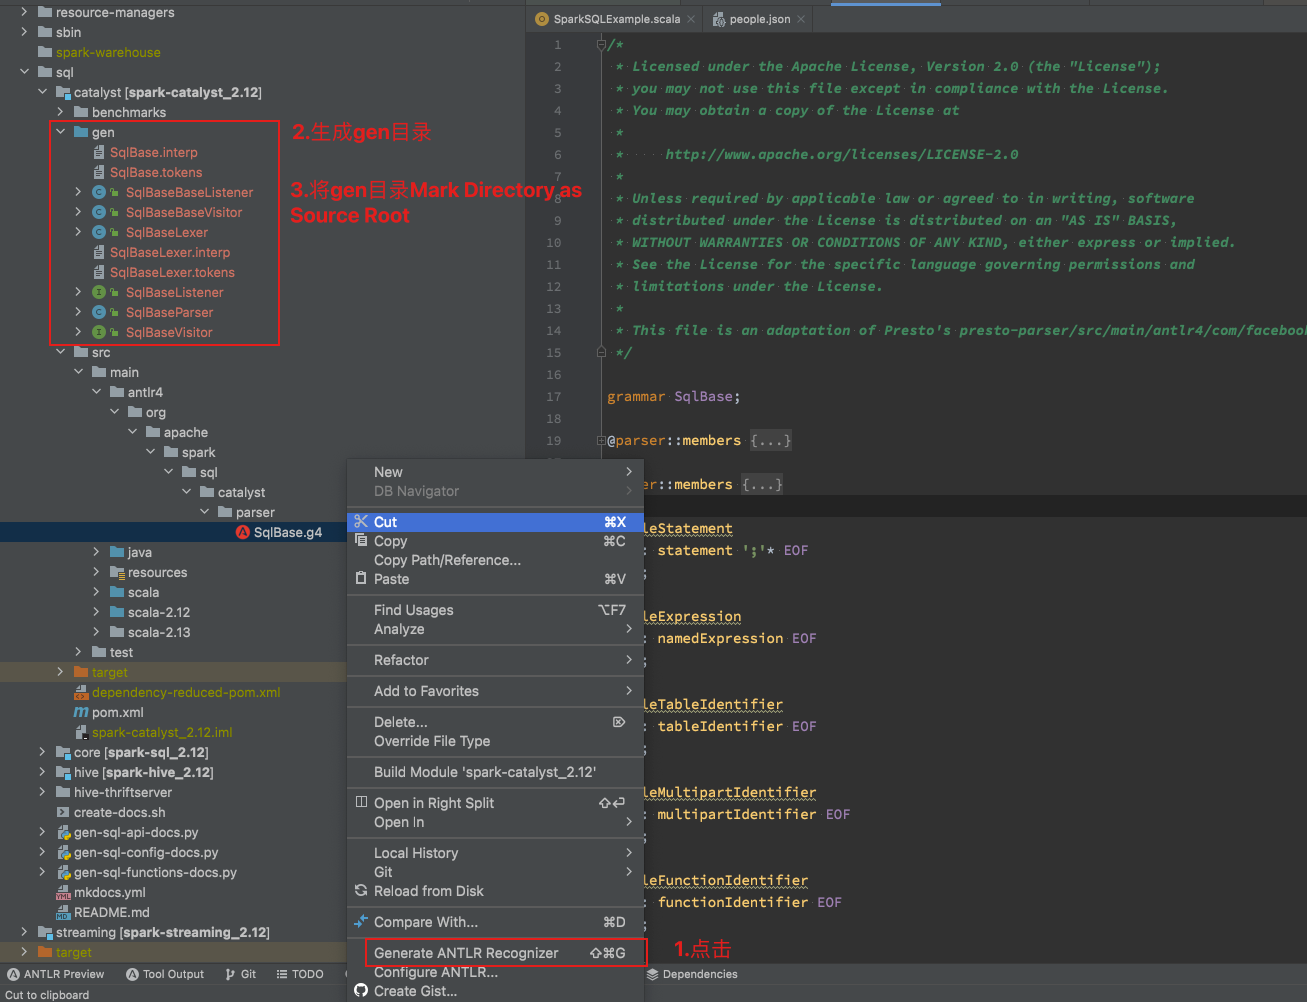This screenshot has height=1002, width=1307.
Task: Expand core [spark-sql_2.12] module
Action: point(43,752)
